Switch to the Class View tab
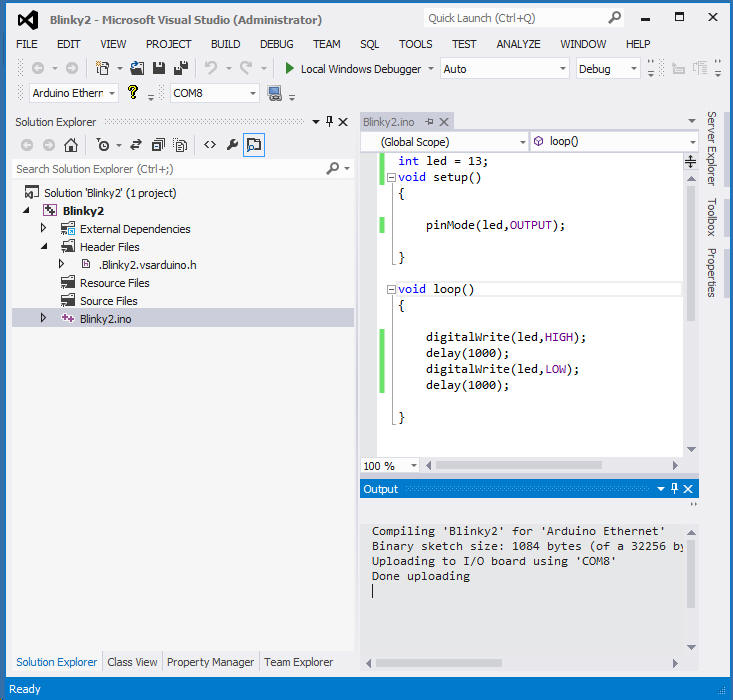The width and height of the screenshot is (733, 700). (132, 662)
